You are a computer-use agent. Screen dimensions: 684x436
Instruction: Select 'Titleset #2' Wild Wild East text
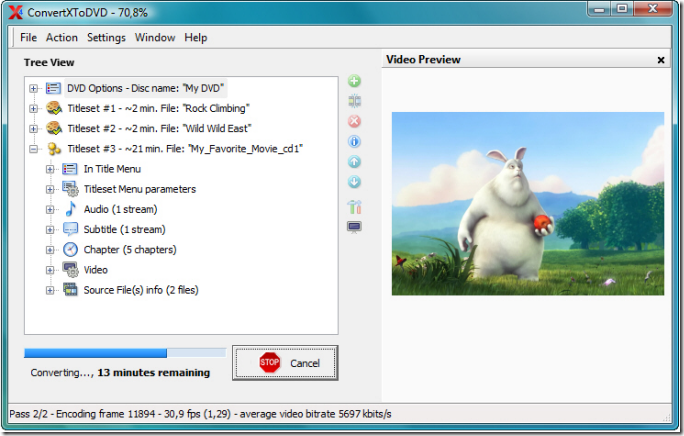tap(159, 128)
